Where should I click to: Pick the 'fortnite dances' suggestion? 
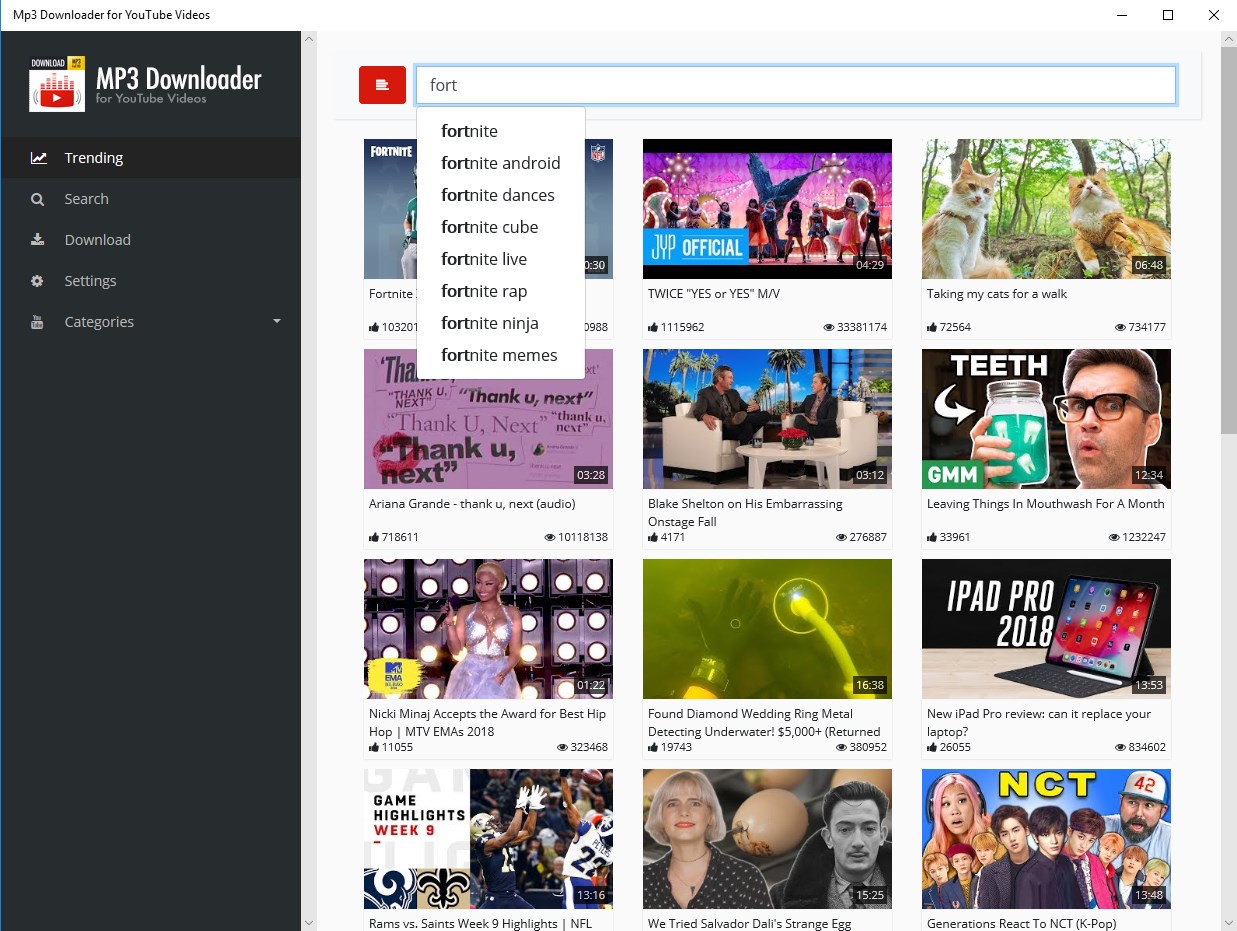point(501,195)
